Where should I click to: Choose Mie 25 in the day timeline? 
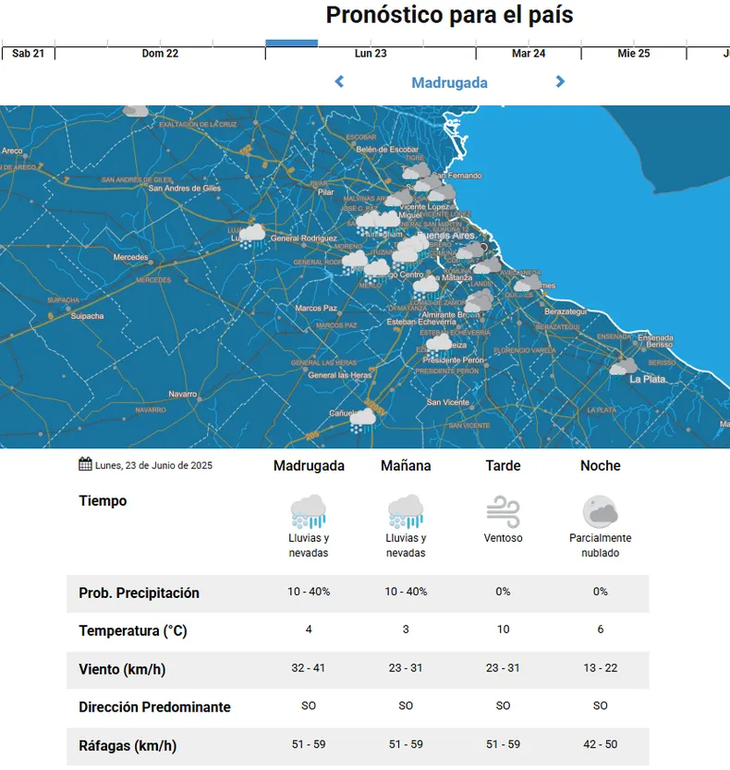[x=633, y=54]
